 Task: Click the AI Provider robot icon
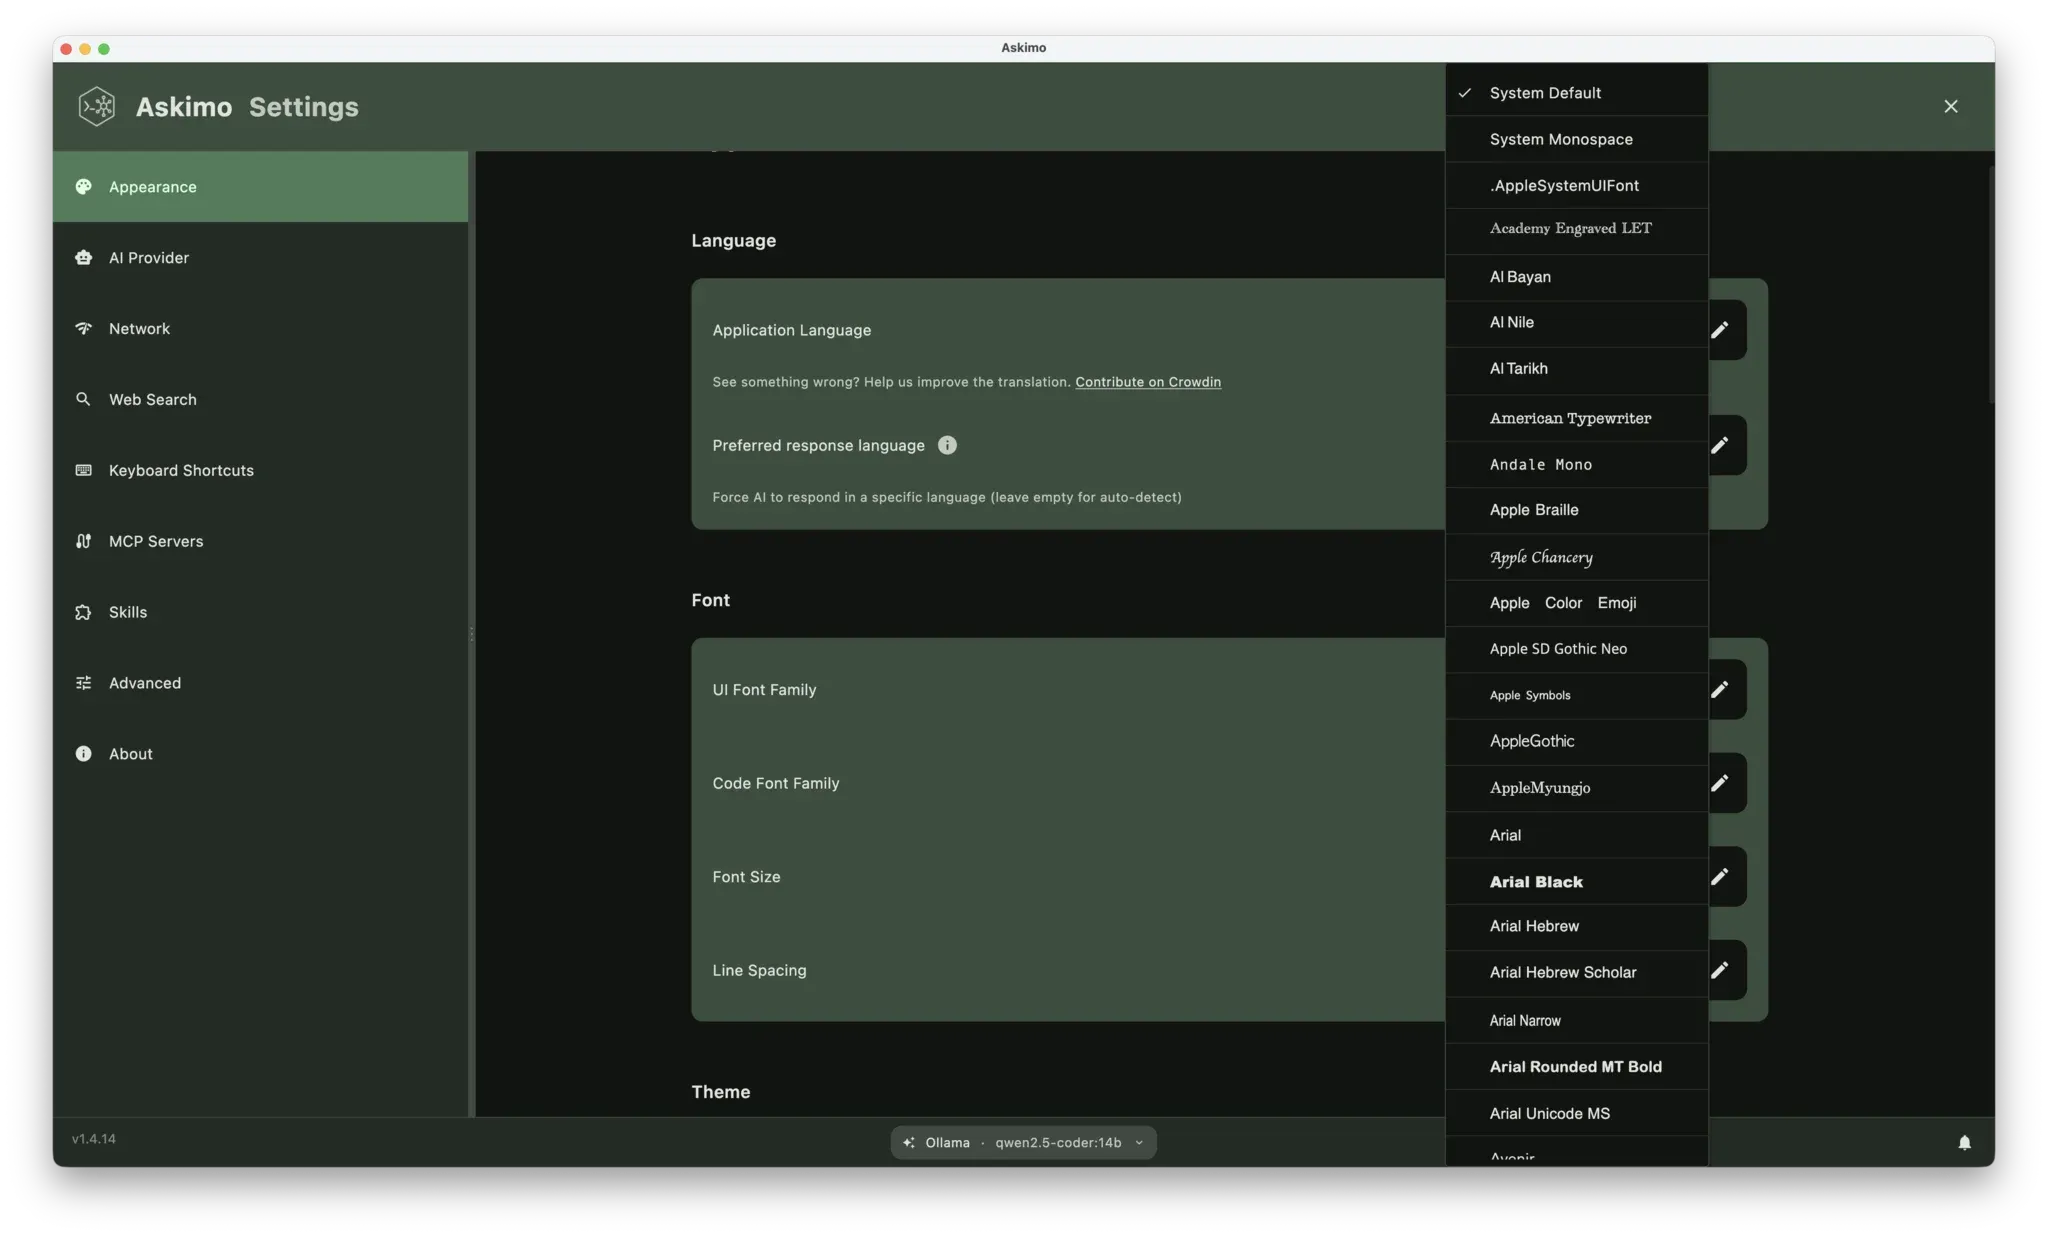(84, 258)
